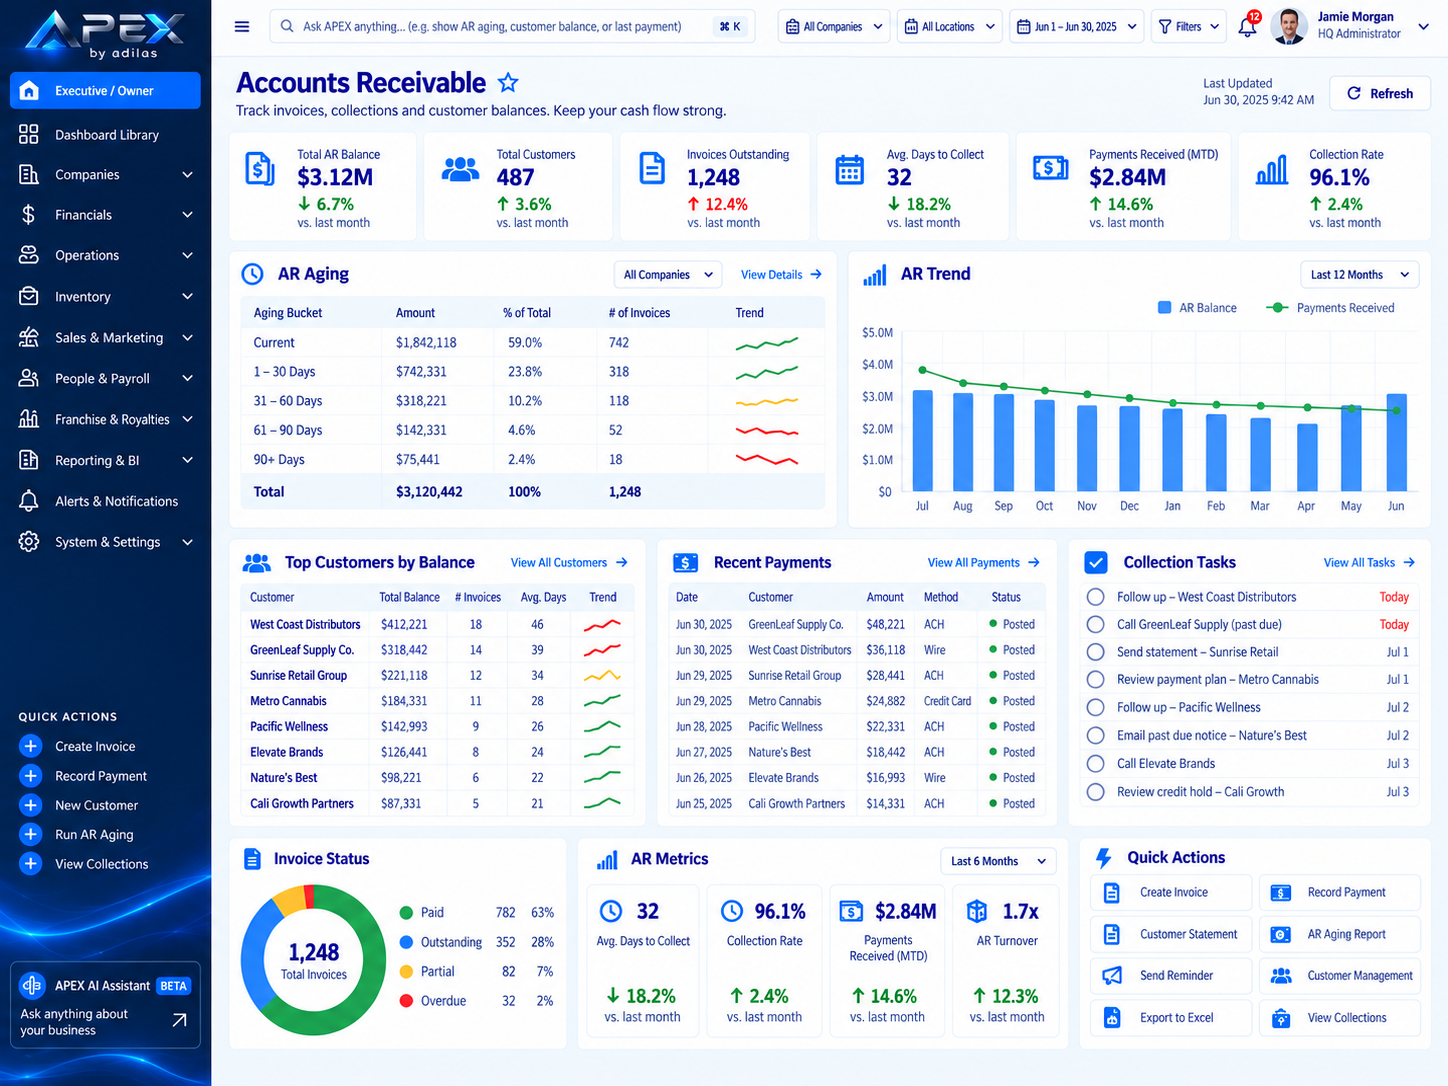The image size is (1448, 1086).
Task: Open Inventory in the sidebar
Action: tap(105, 297)
